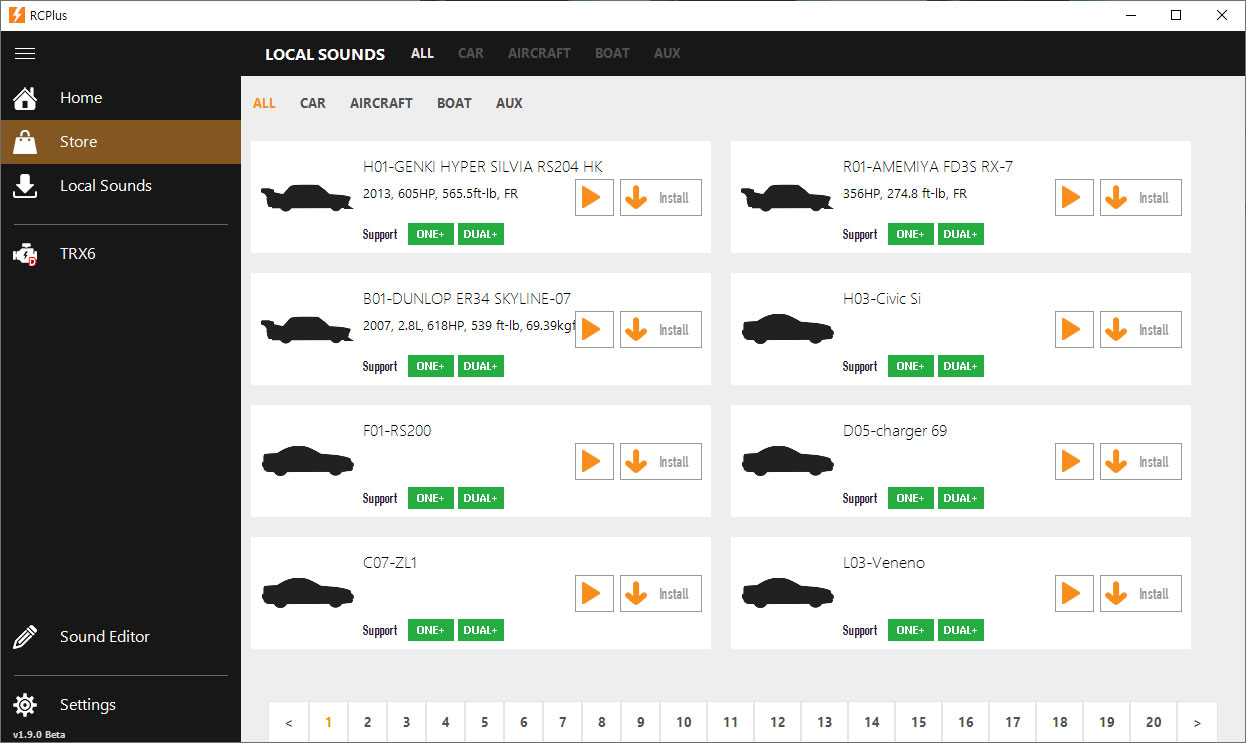Click the H01-GENKI Silvia car thumbnail
The image size is (1246, 743).
(x=307, y=198)
